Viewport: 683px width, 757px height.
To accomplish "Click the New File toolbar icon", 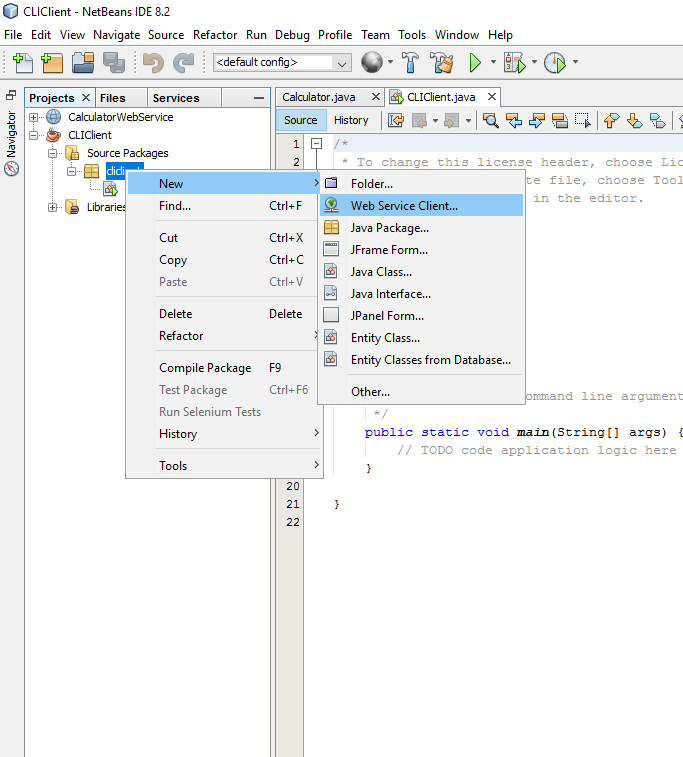I will click(23, 62).
